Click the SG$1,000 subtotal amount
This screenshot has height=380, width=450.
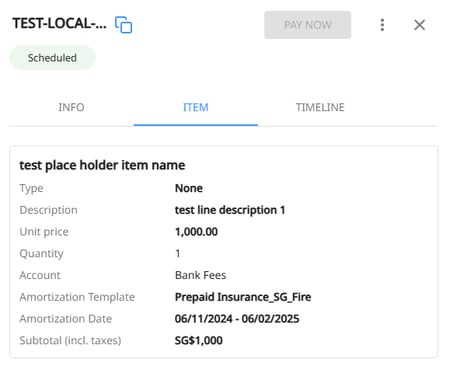[x=199, y=340]
